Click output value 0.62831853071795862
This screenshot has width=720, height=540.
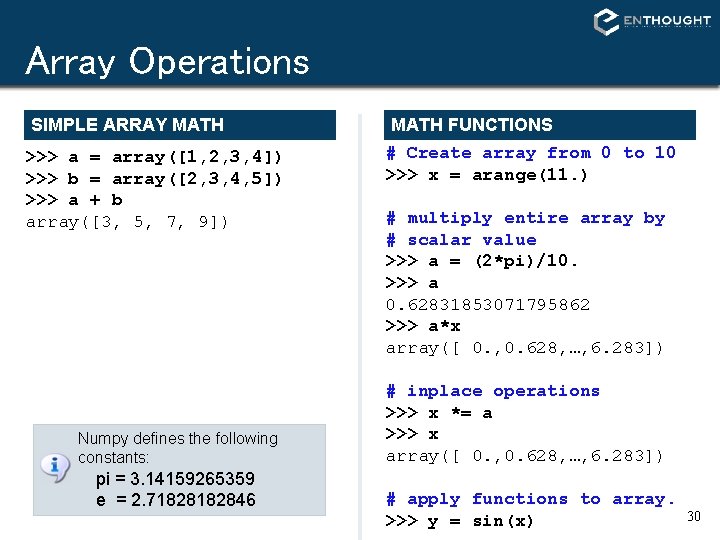(x=488, y=304)
